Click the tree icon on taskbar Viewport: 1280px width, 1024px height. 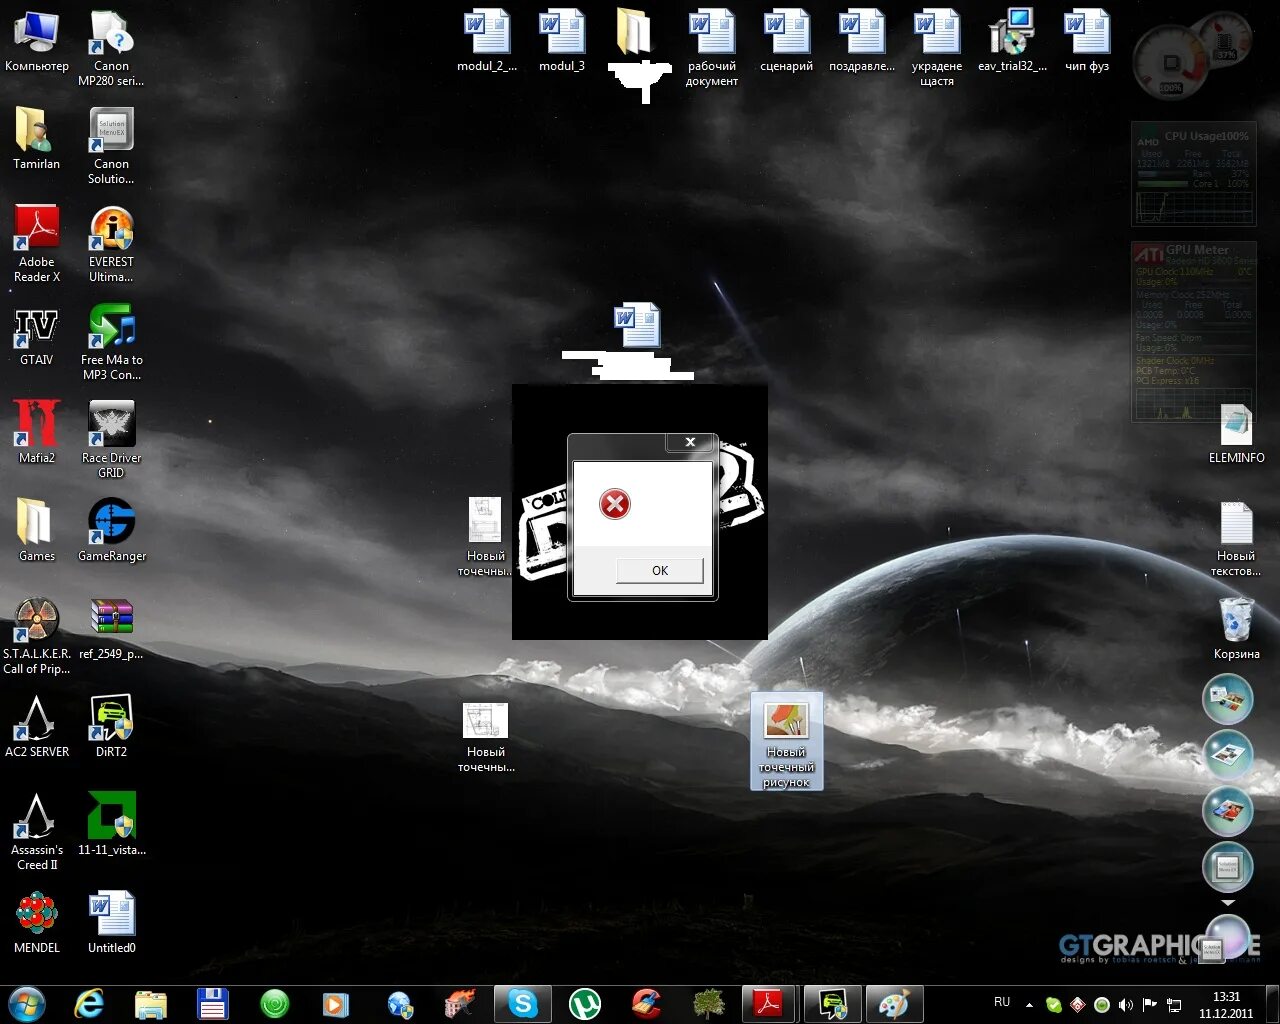pos(708,1004)
